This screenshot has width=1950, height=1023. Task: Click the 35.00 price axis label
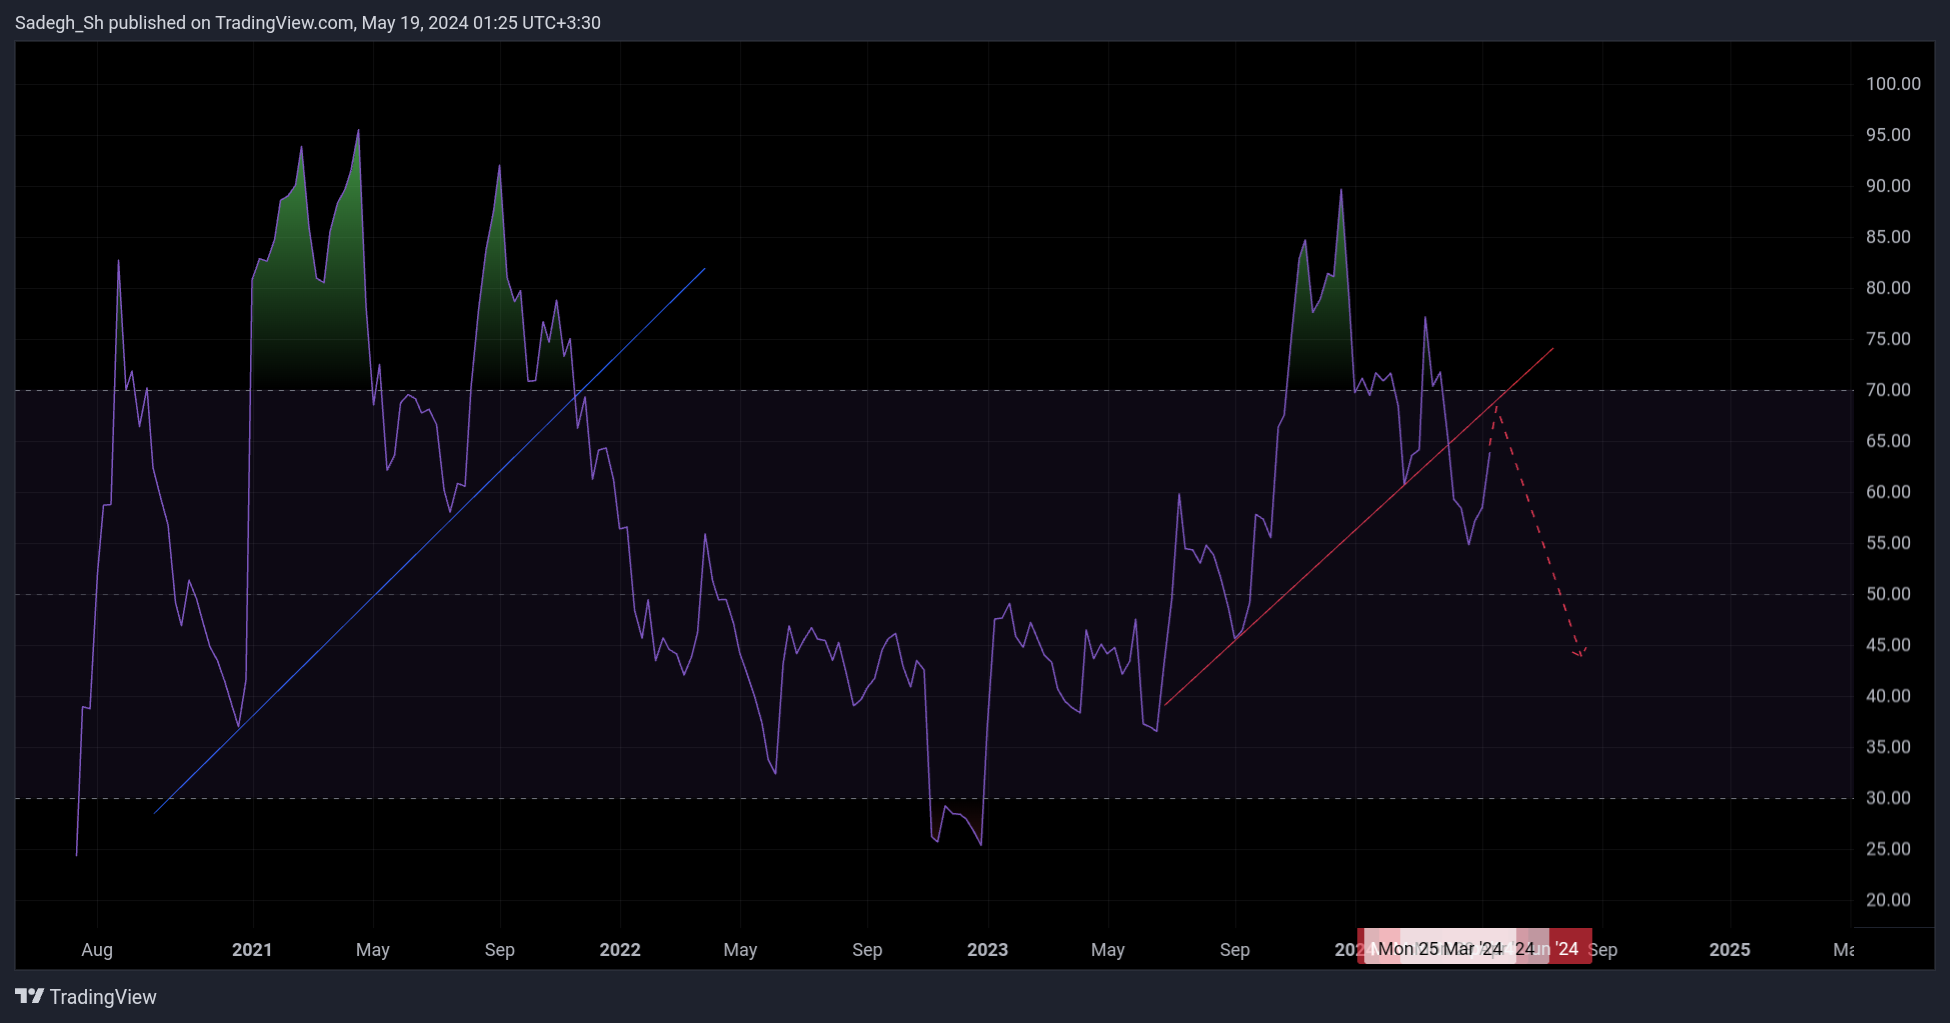tap(1888, 747)
